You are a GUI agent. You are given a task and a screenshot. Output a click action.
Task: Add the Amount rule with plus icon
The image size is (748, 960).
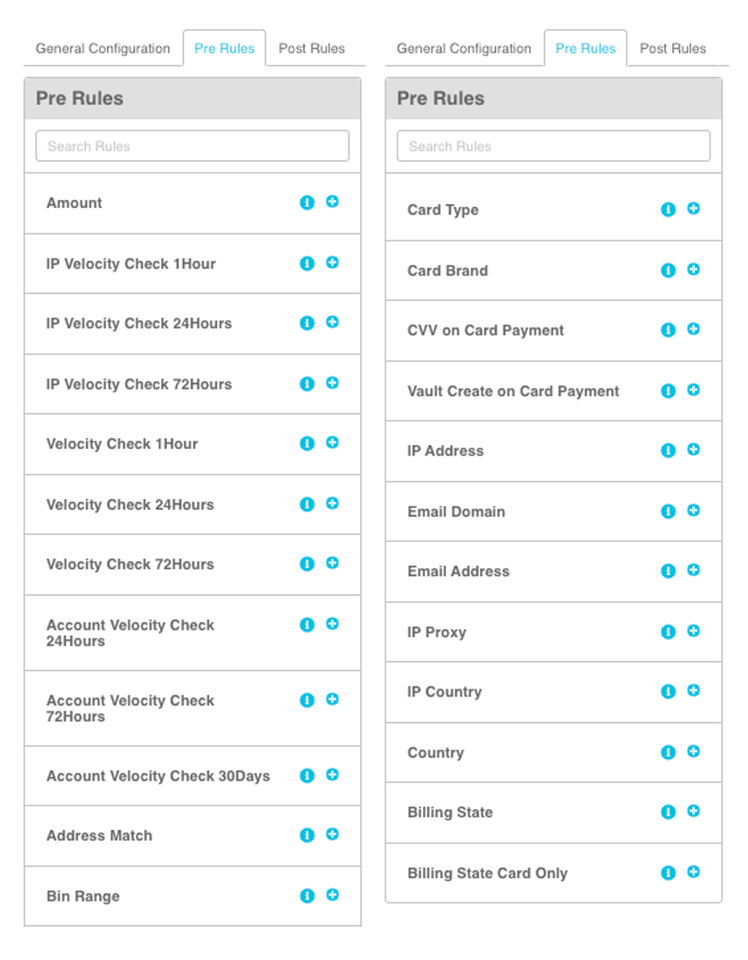point(332,201)
